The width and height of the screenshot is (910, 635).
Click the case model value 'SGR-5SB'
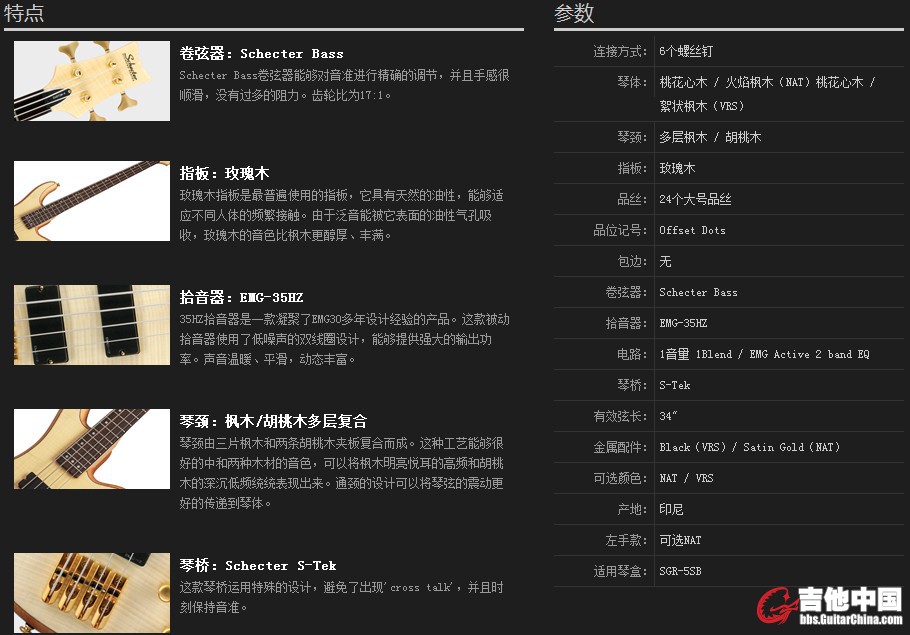[680, 571]
